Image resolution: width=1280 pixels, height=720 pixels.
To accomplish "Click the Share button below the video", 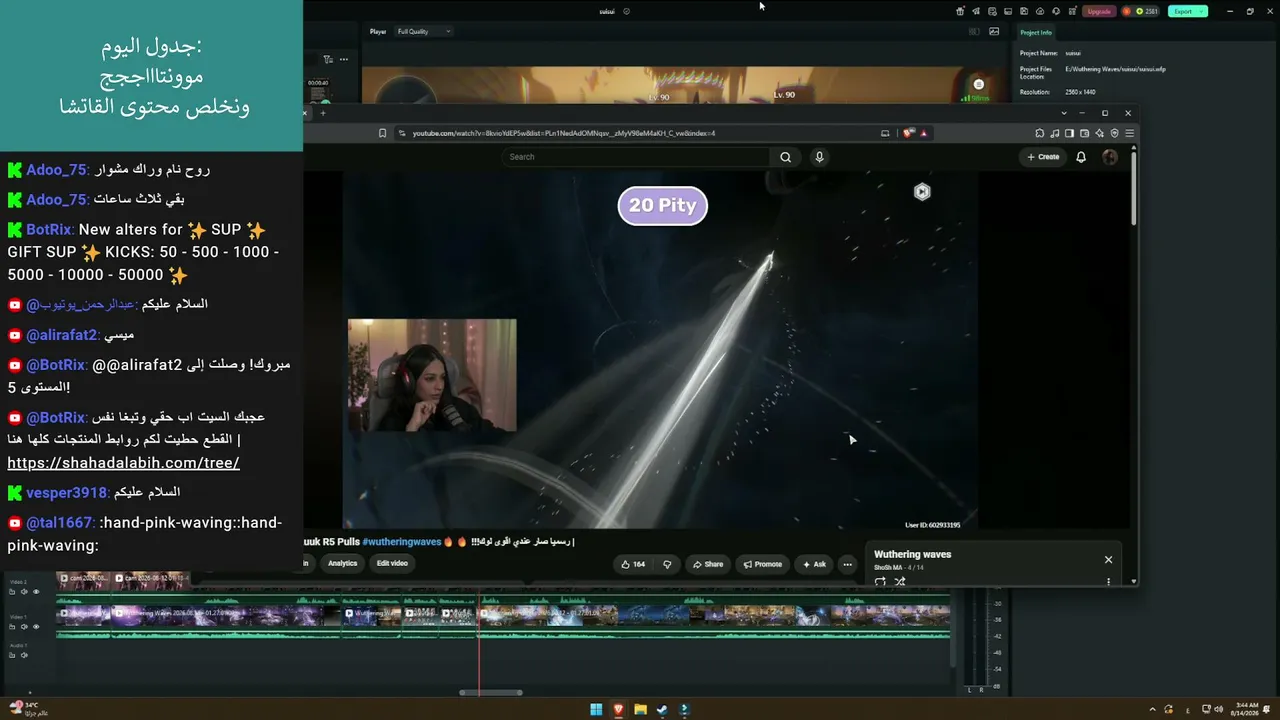I will pyautogui.click(x=707, y=564).
